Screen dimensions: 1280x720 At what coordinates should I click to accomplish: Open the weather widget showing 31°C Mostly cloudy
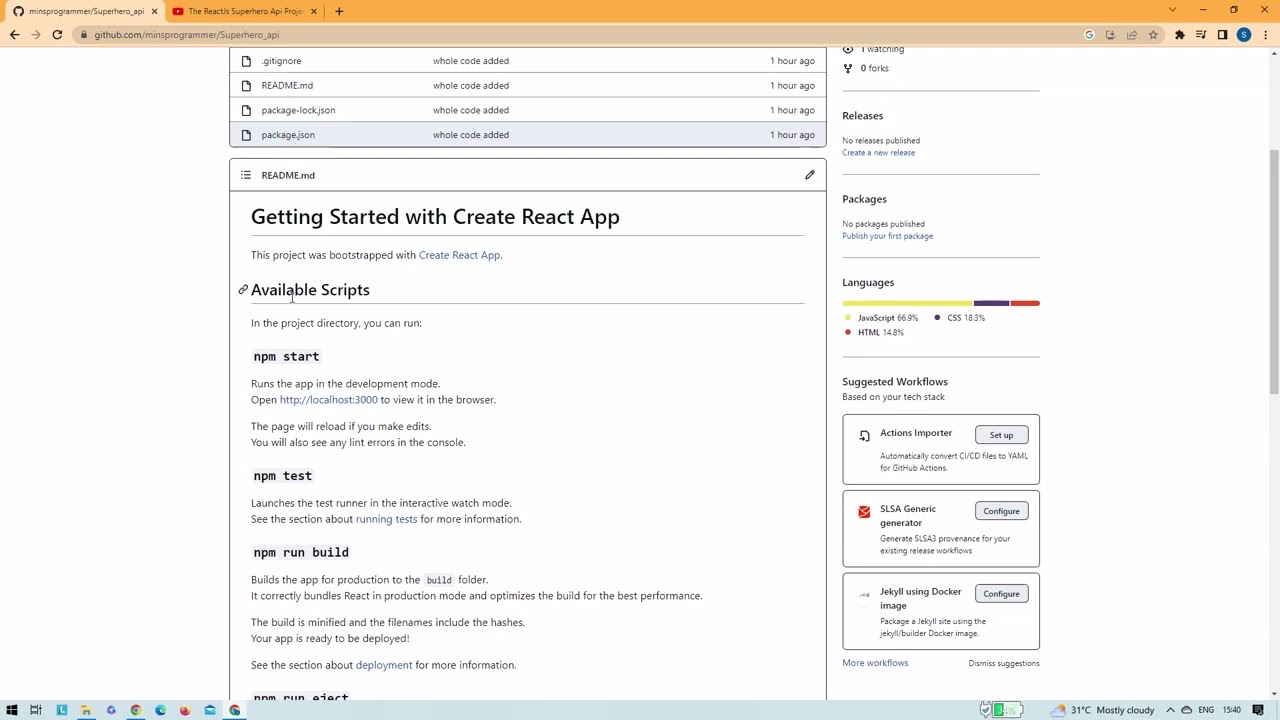(1102, 710)
